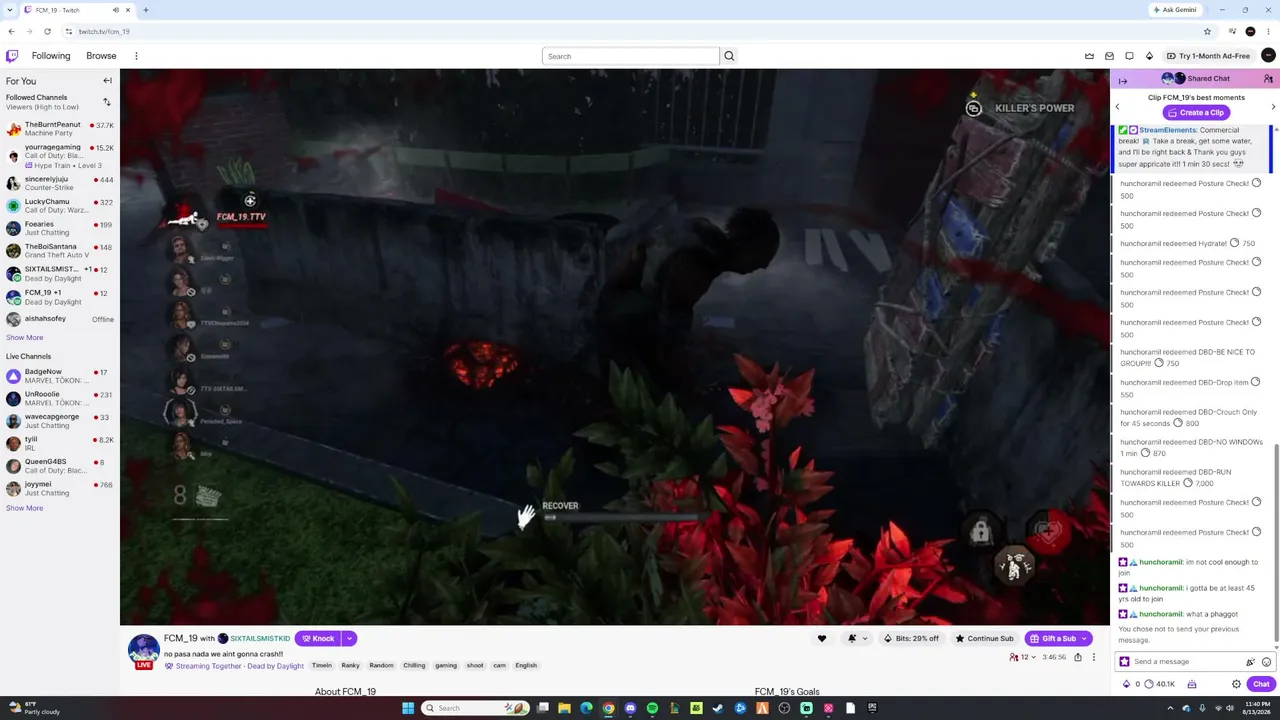The image size is (1280, 720).
Task: Open Get Bits diamond icon in top bar
Action: pyautogui.click(x=1149, y=56)
